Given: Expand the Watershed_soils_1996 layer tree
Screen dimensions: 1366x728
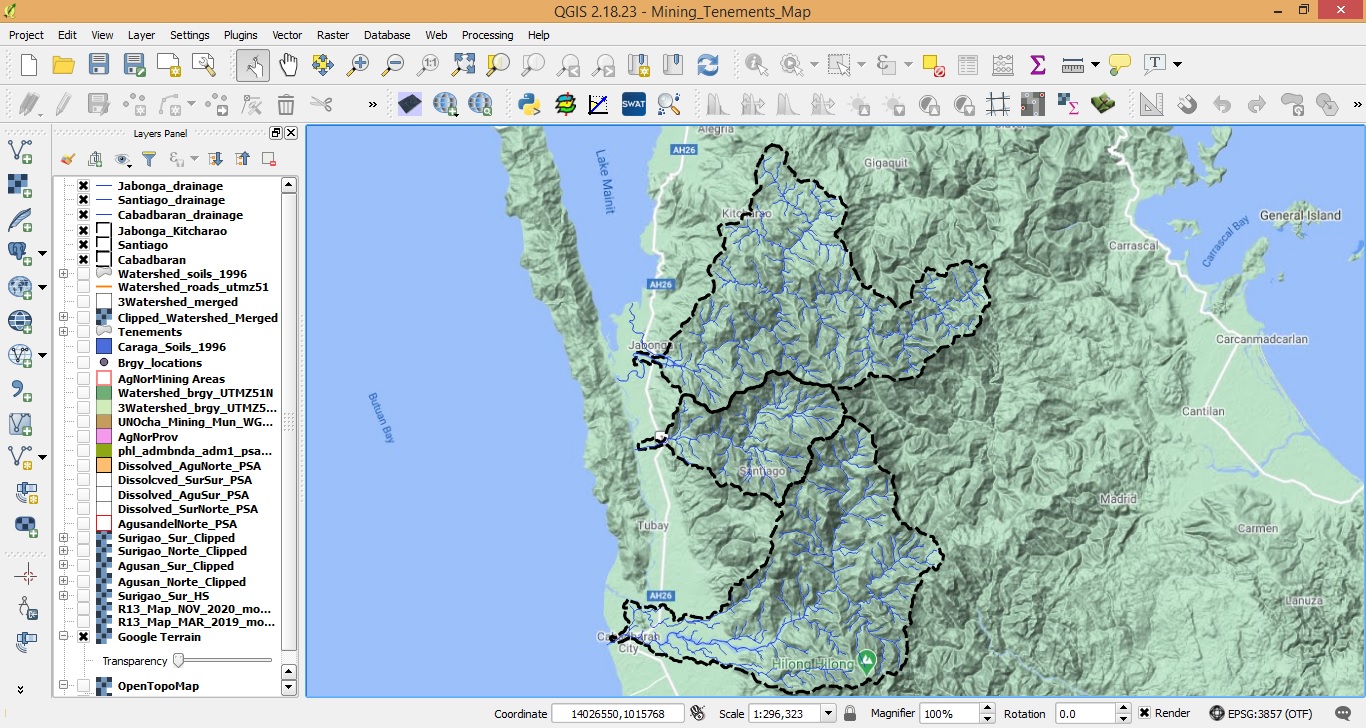Looking at the screenshot, I should pos(64,274).
